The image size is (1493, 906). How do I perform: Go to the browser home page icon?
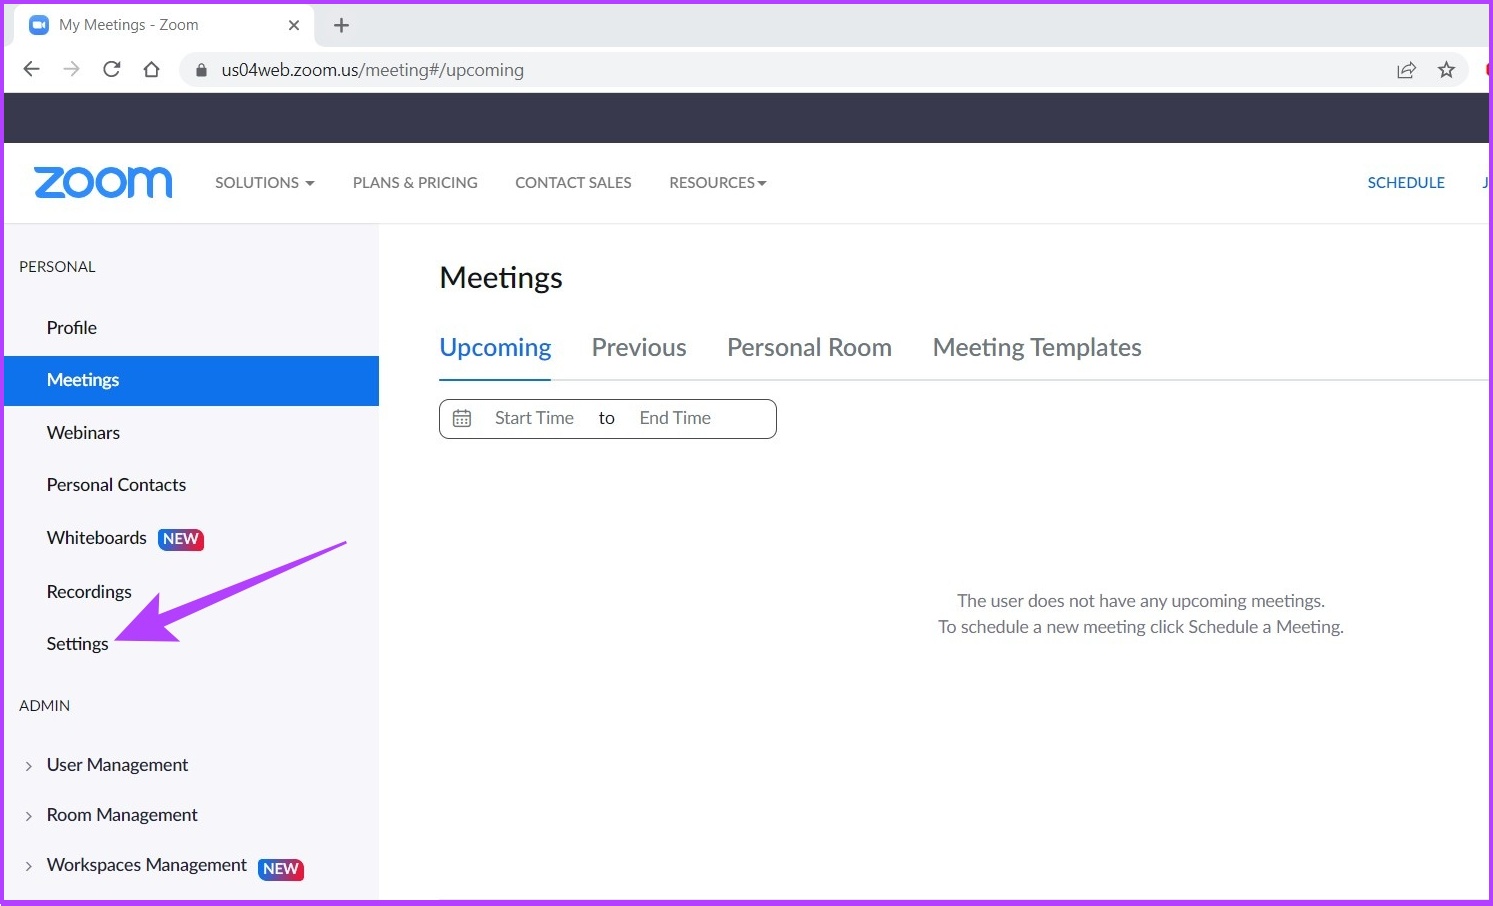(151, 69)
